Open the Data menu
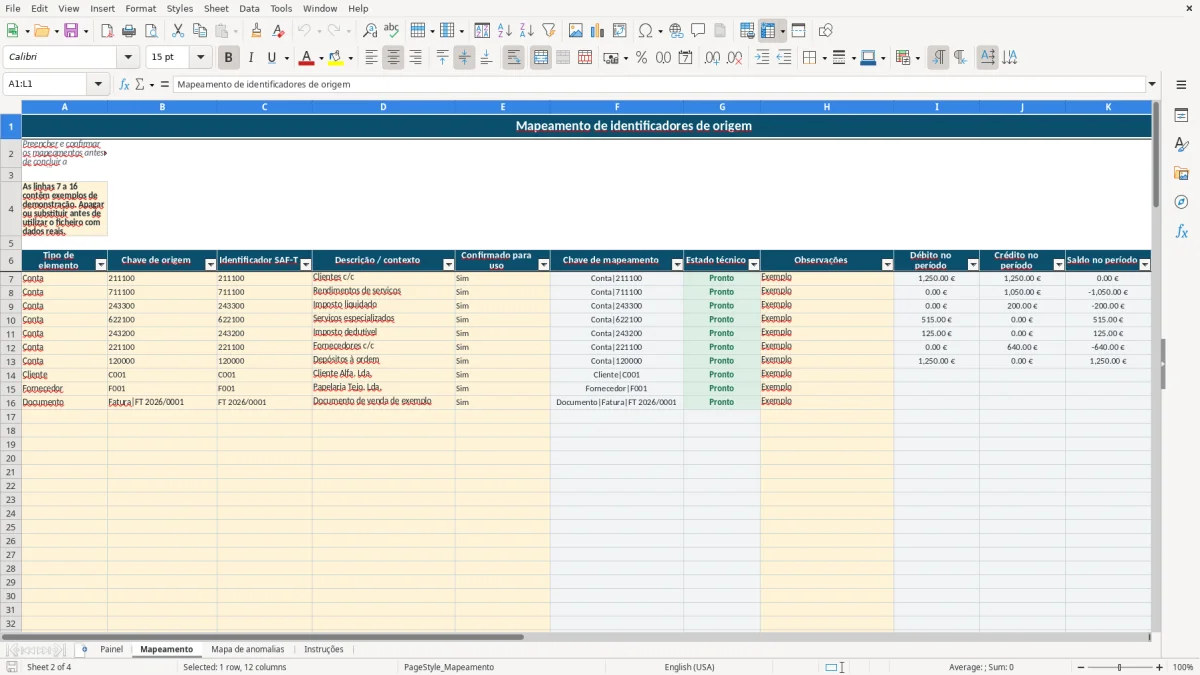1200x675 pixels. tap(249, 8)
